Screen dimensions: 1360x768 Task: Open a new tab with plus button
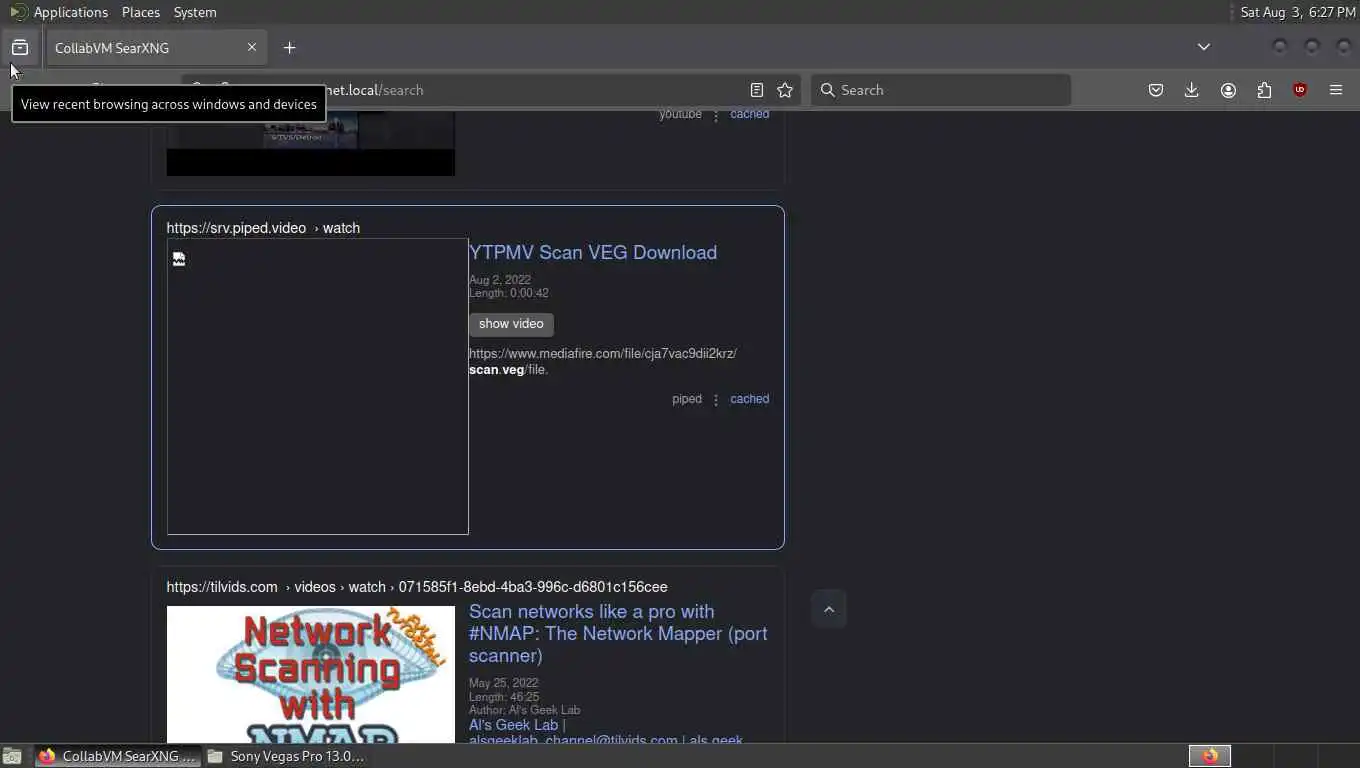coord(289,47)
